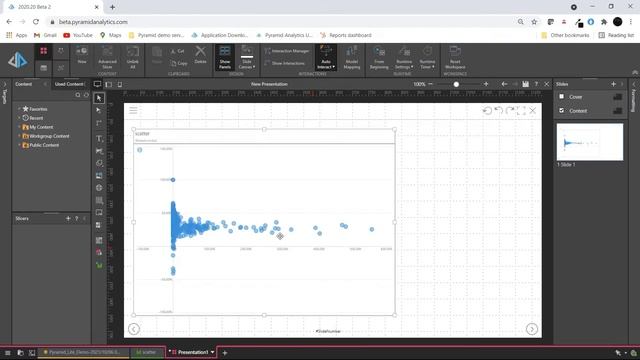This screenshot has width=640, height=360.
Task: Adjust the zoom slider handle
Action: tap(456, 84)
